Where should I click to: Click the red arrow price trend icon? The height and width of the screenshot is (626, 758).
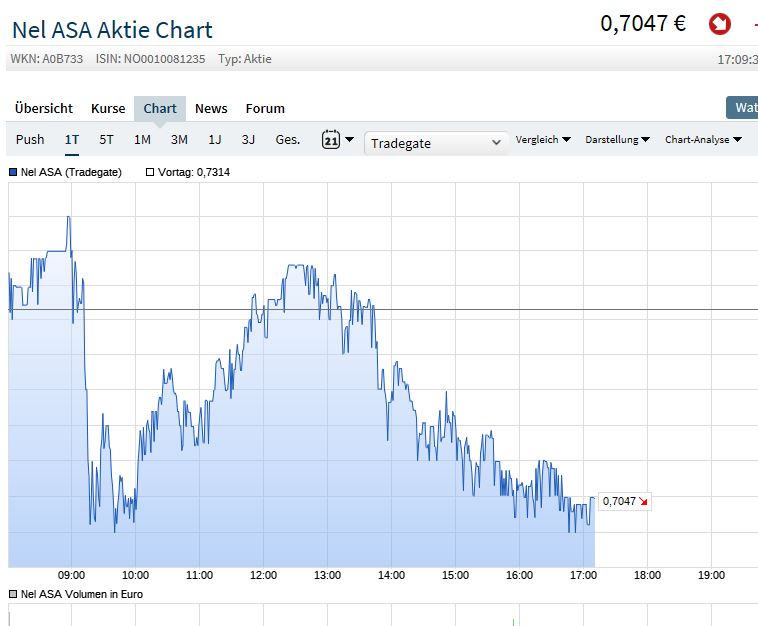pyautogui.click(x=719, y=24)
